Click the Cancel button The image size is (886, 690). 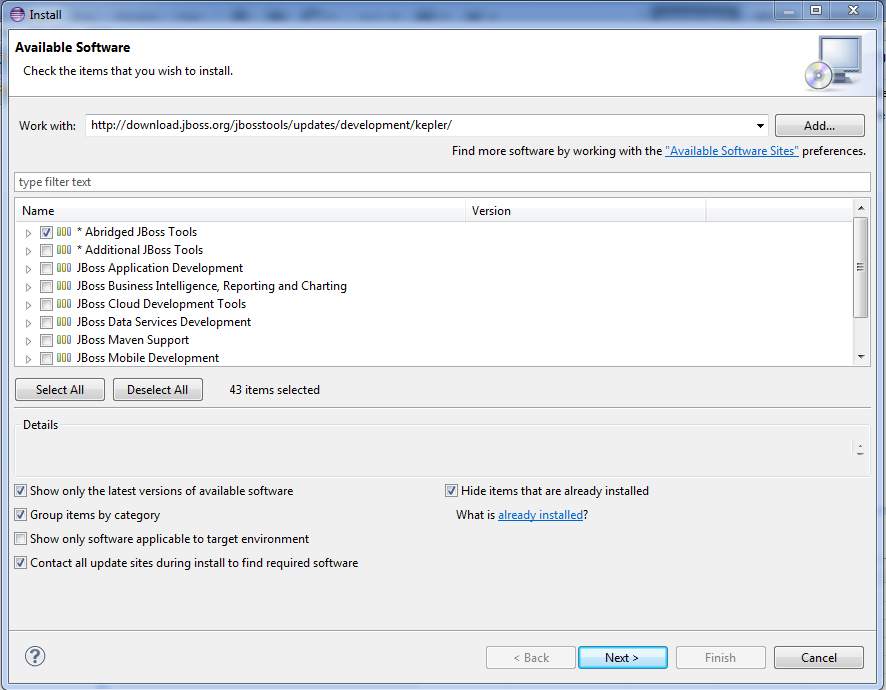pos(819,658)
